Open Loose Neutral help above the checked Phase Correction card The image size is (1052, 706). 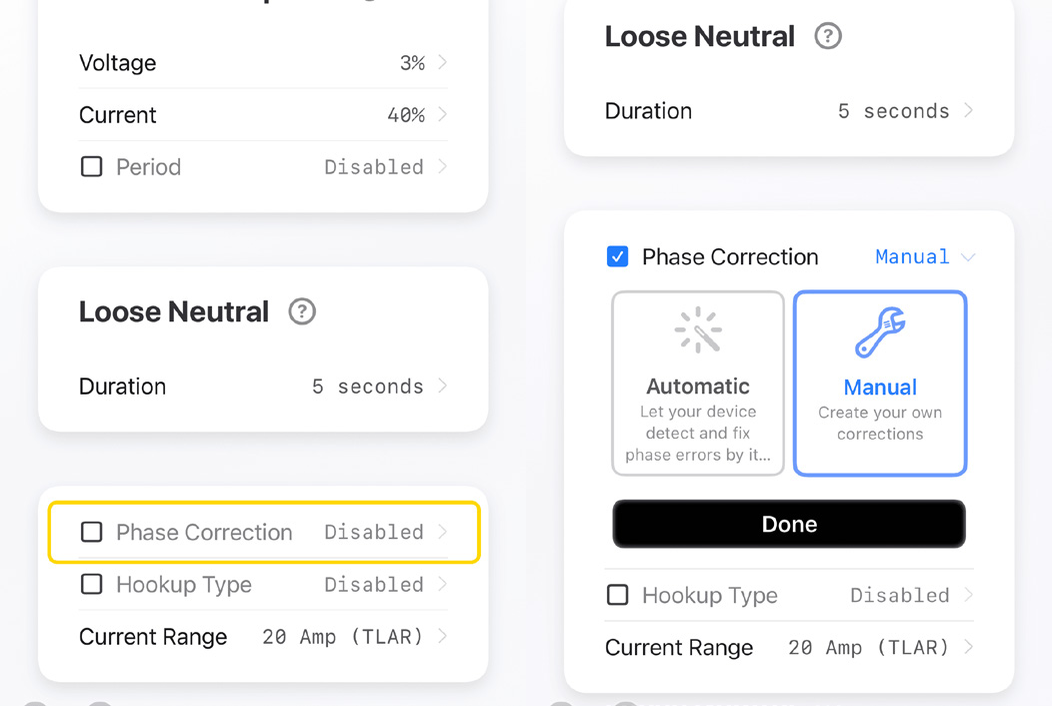(828, 37)
